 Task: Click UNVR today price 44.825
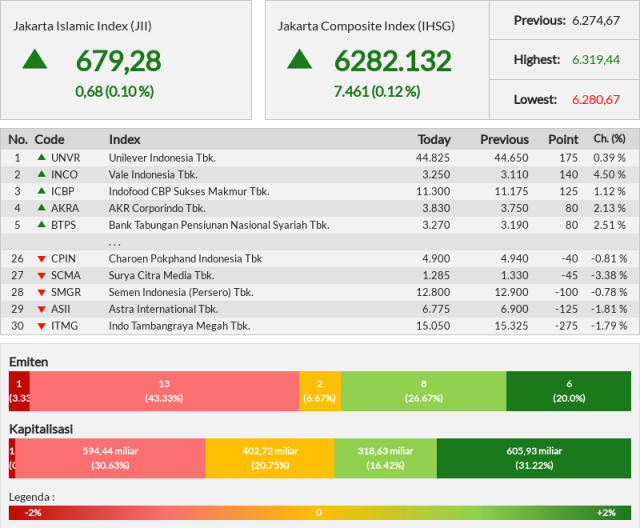point(433,158)
